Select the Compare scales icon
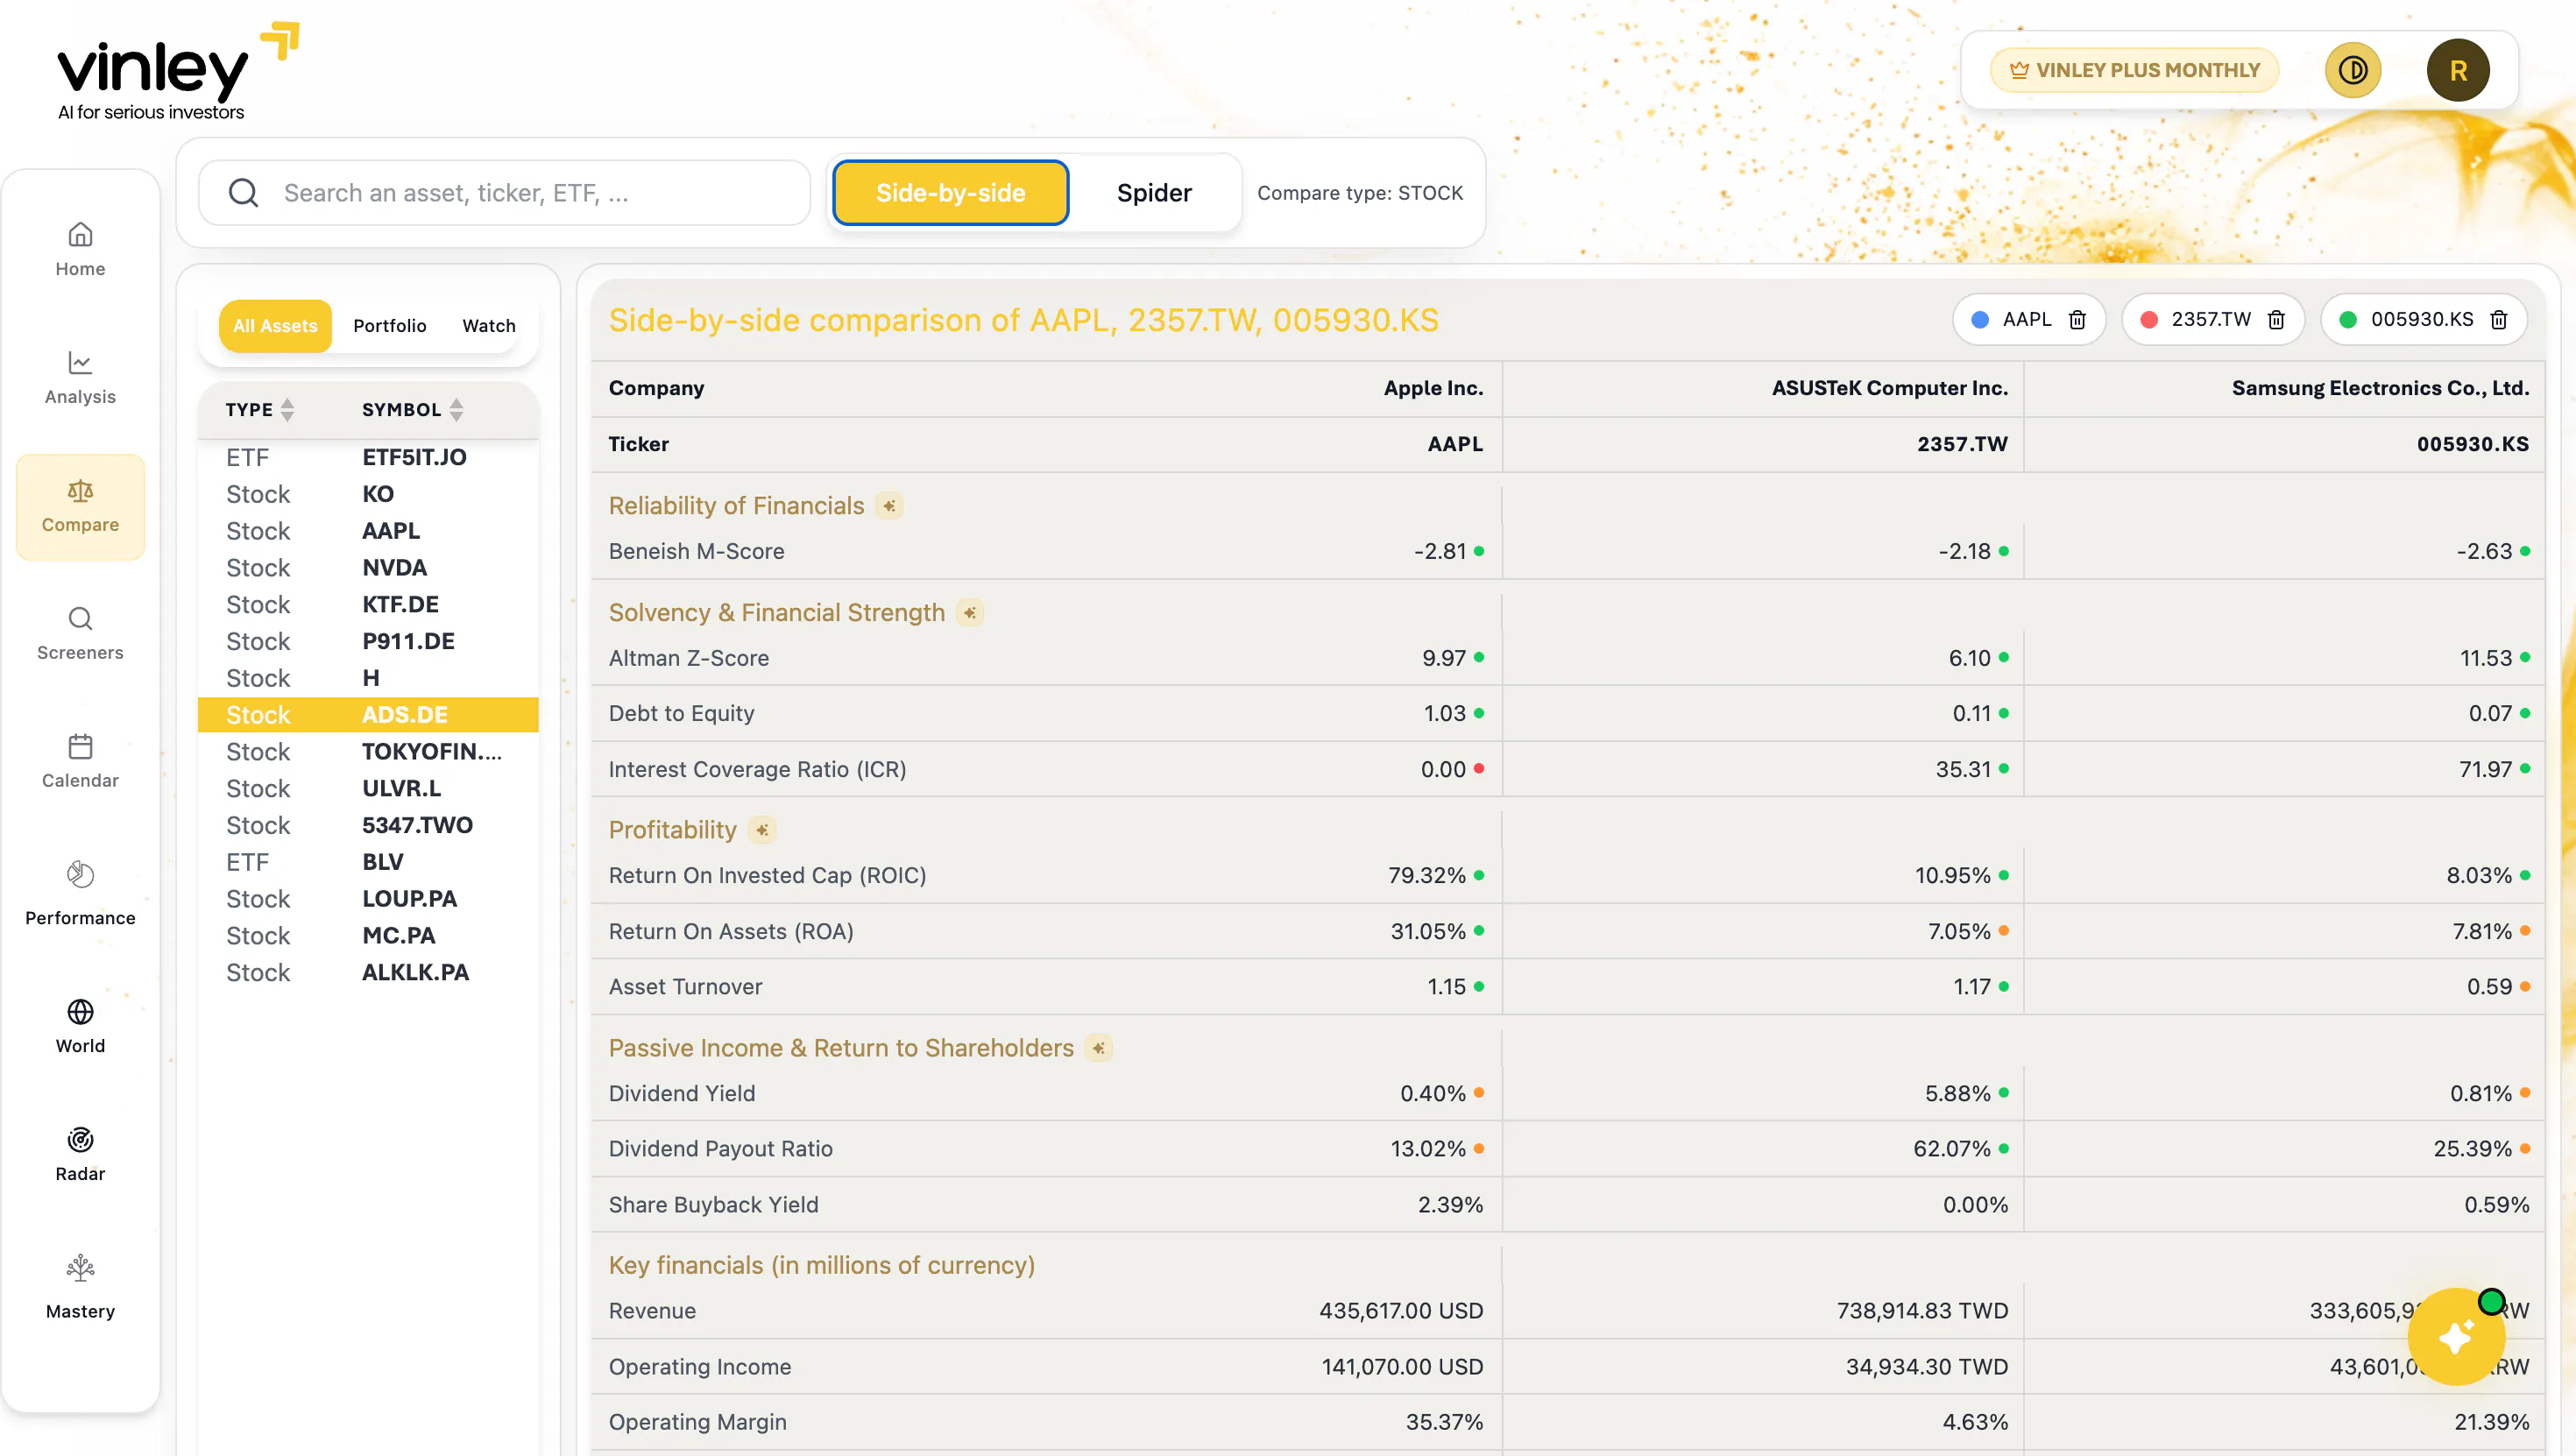The width and height of the screenshot is (2576, 1456). 80,491
